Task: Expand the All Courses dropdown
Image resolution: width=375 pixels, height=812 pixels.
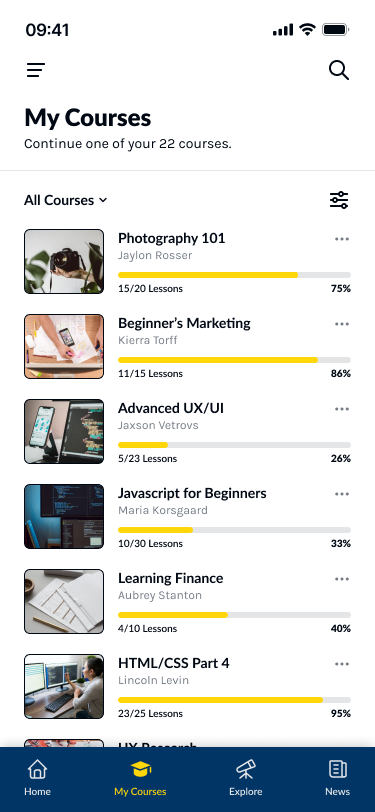Action: click(x=66, y=200)
